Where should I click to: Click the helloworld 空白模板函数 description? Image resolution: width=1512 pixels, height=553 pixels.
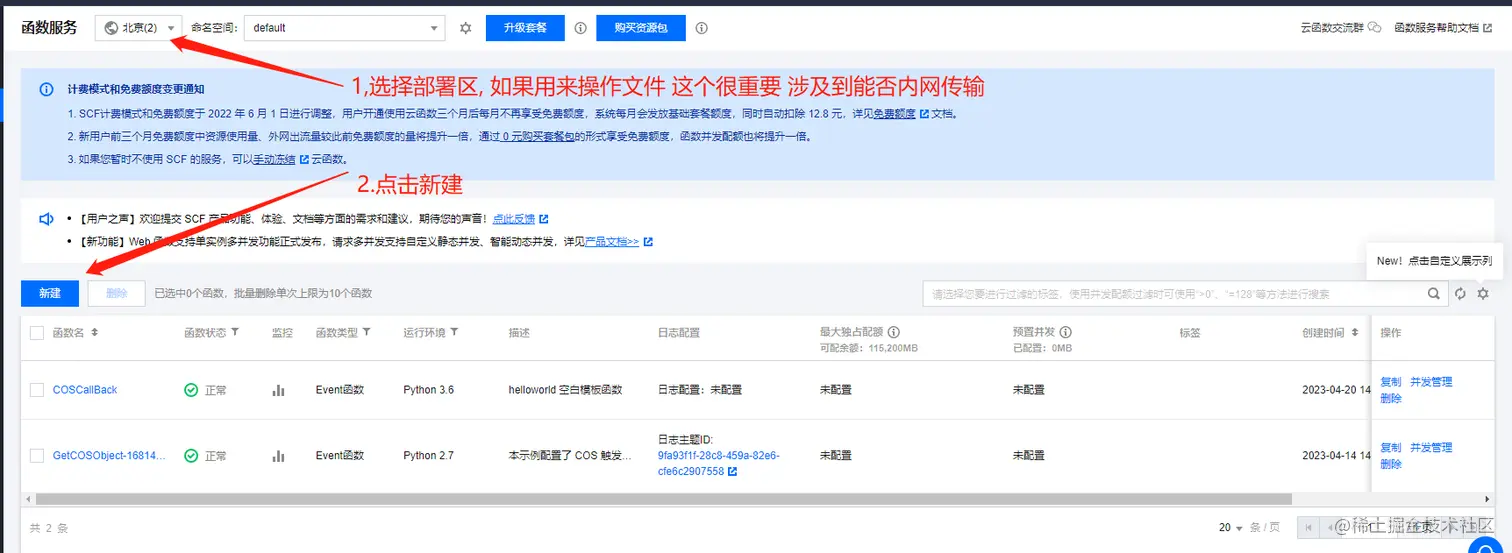pos(565,390)
